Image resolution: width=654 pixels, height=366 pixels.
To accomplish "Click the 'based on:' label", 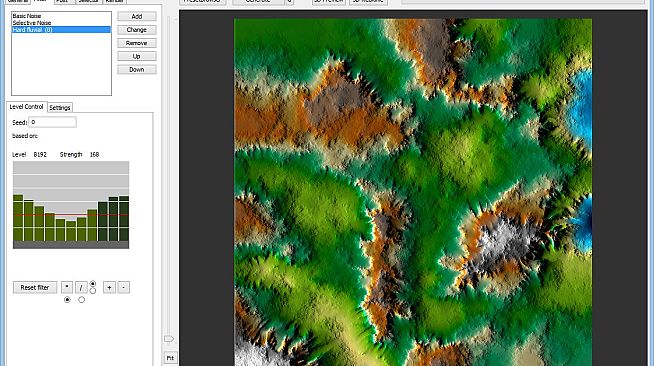I will coord(25,136).
